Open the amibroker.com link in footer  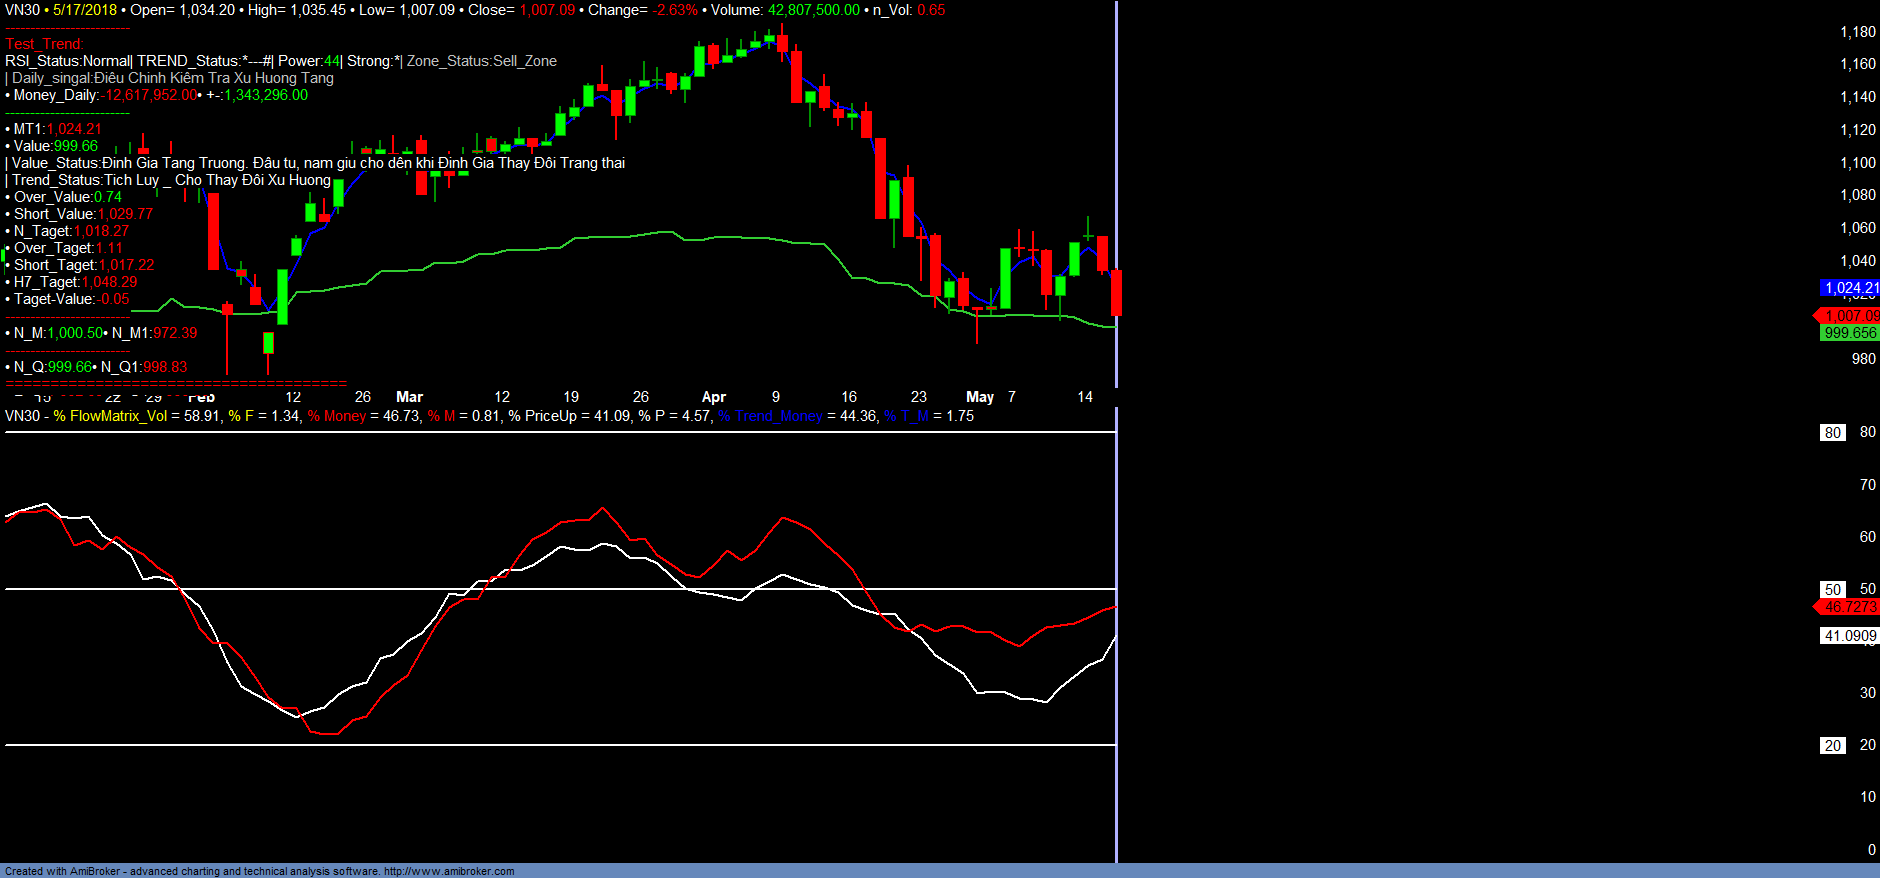pos(449,871)
